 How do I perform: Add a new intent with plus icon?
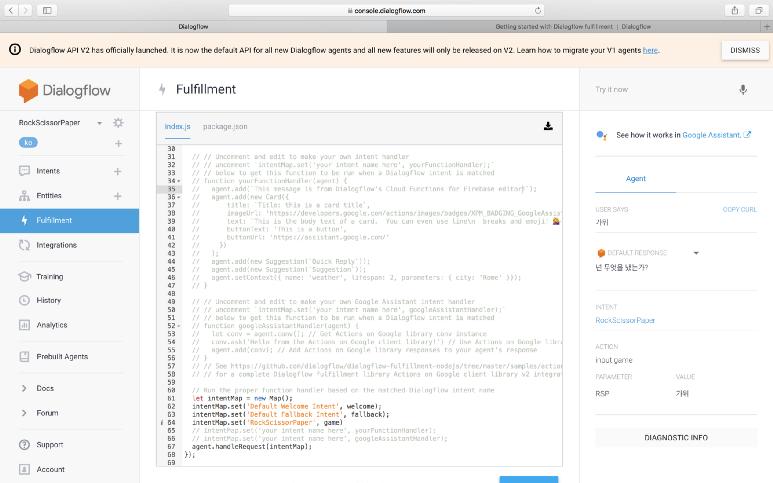[118, 171]
